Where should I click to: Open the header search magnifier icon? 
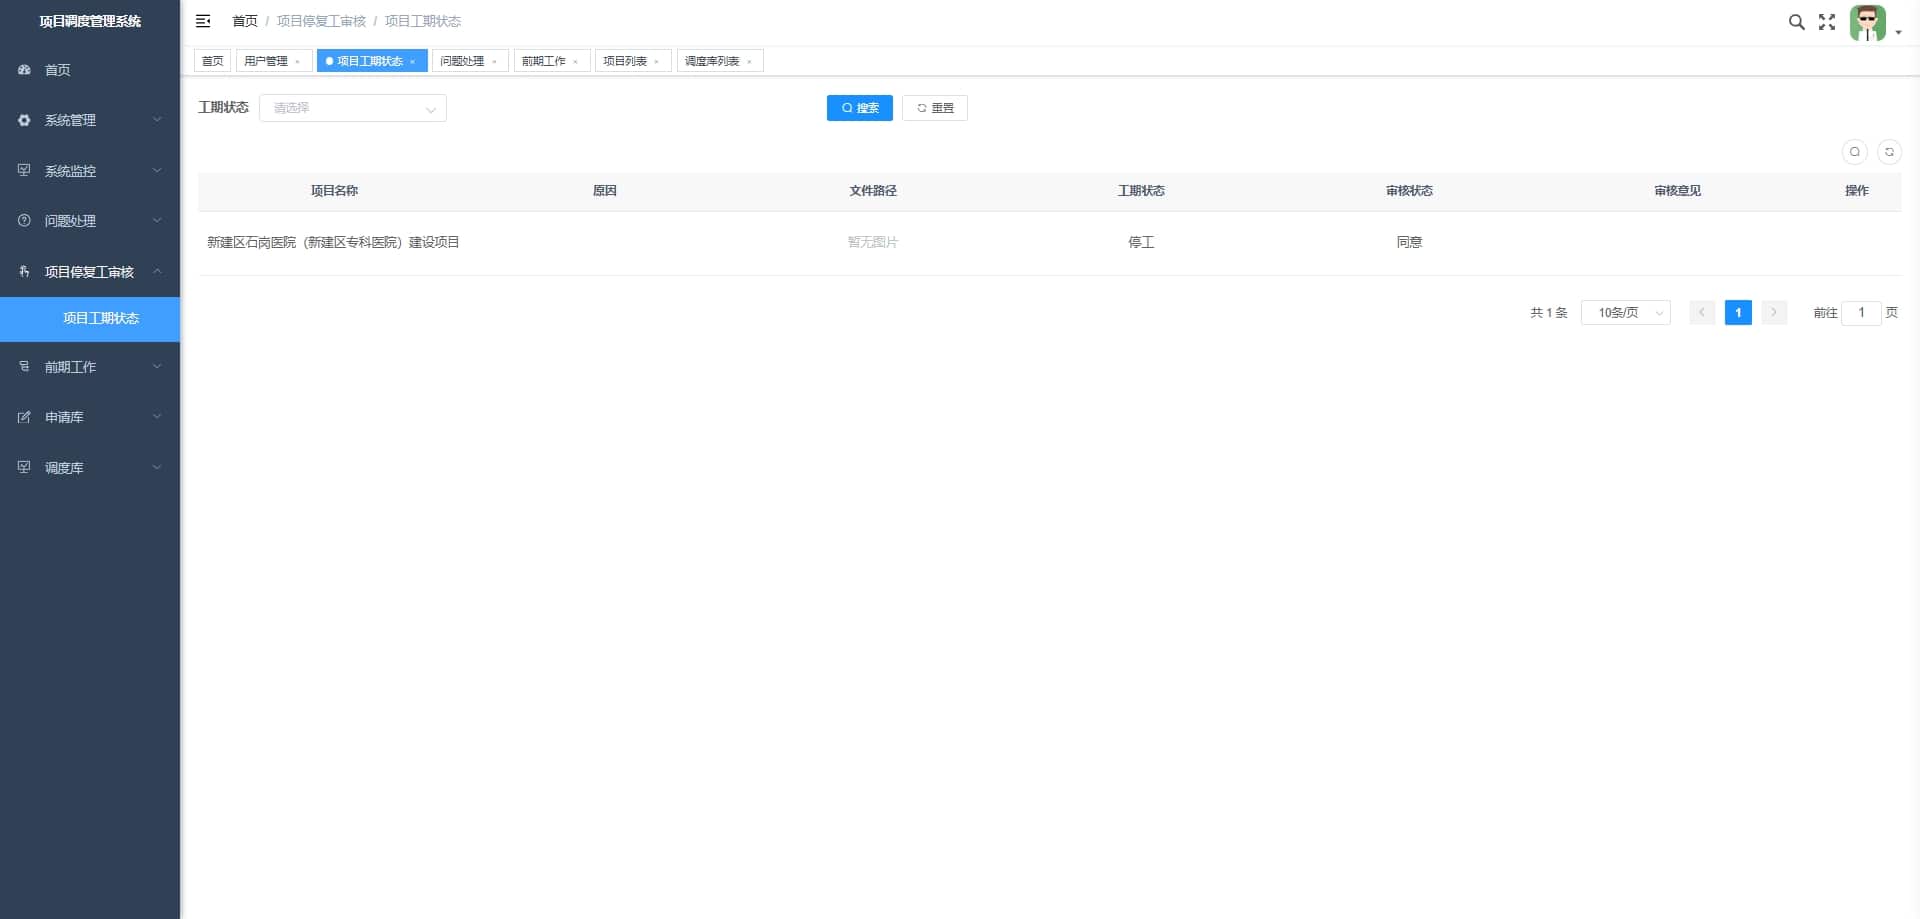pyautogui.click(x=1796, y=22)
